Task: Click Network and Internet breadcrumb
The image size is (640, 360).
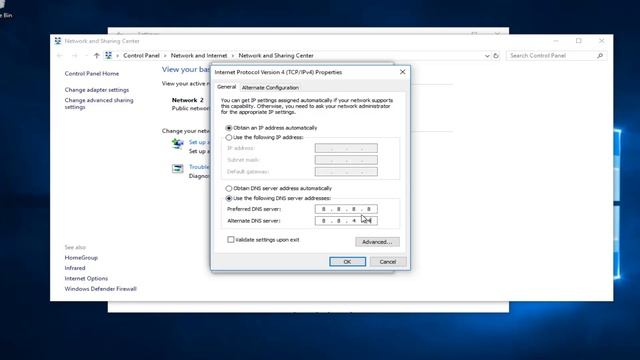Action: [x=199, y=56]
